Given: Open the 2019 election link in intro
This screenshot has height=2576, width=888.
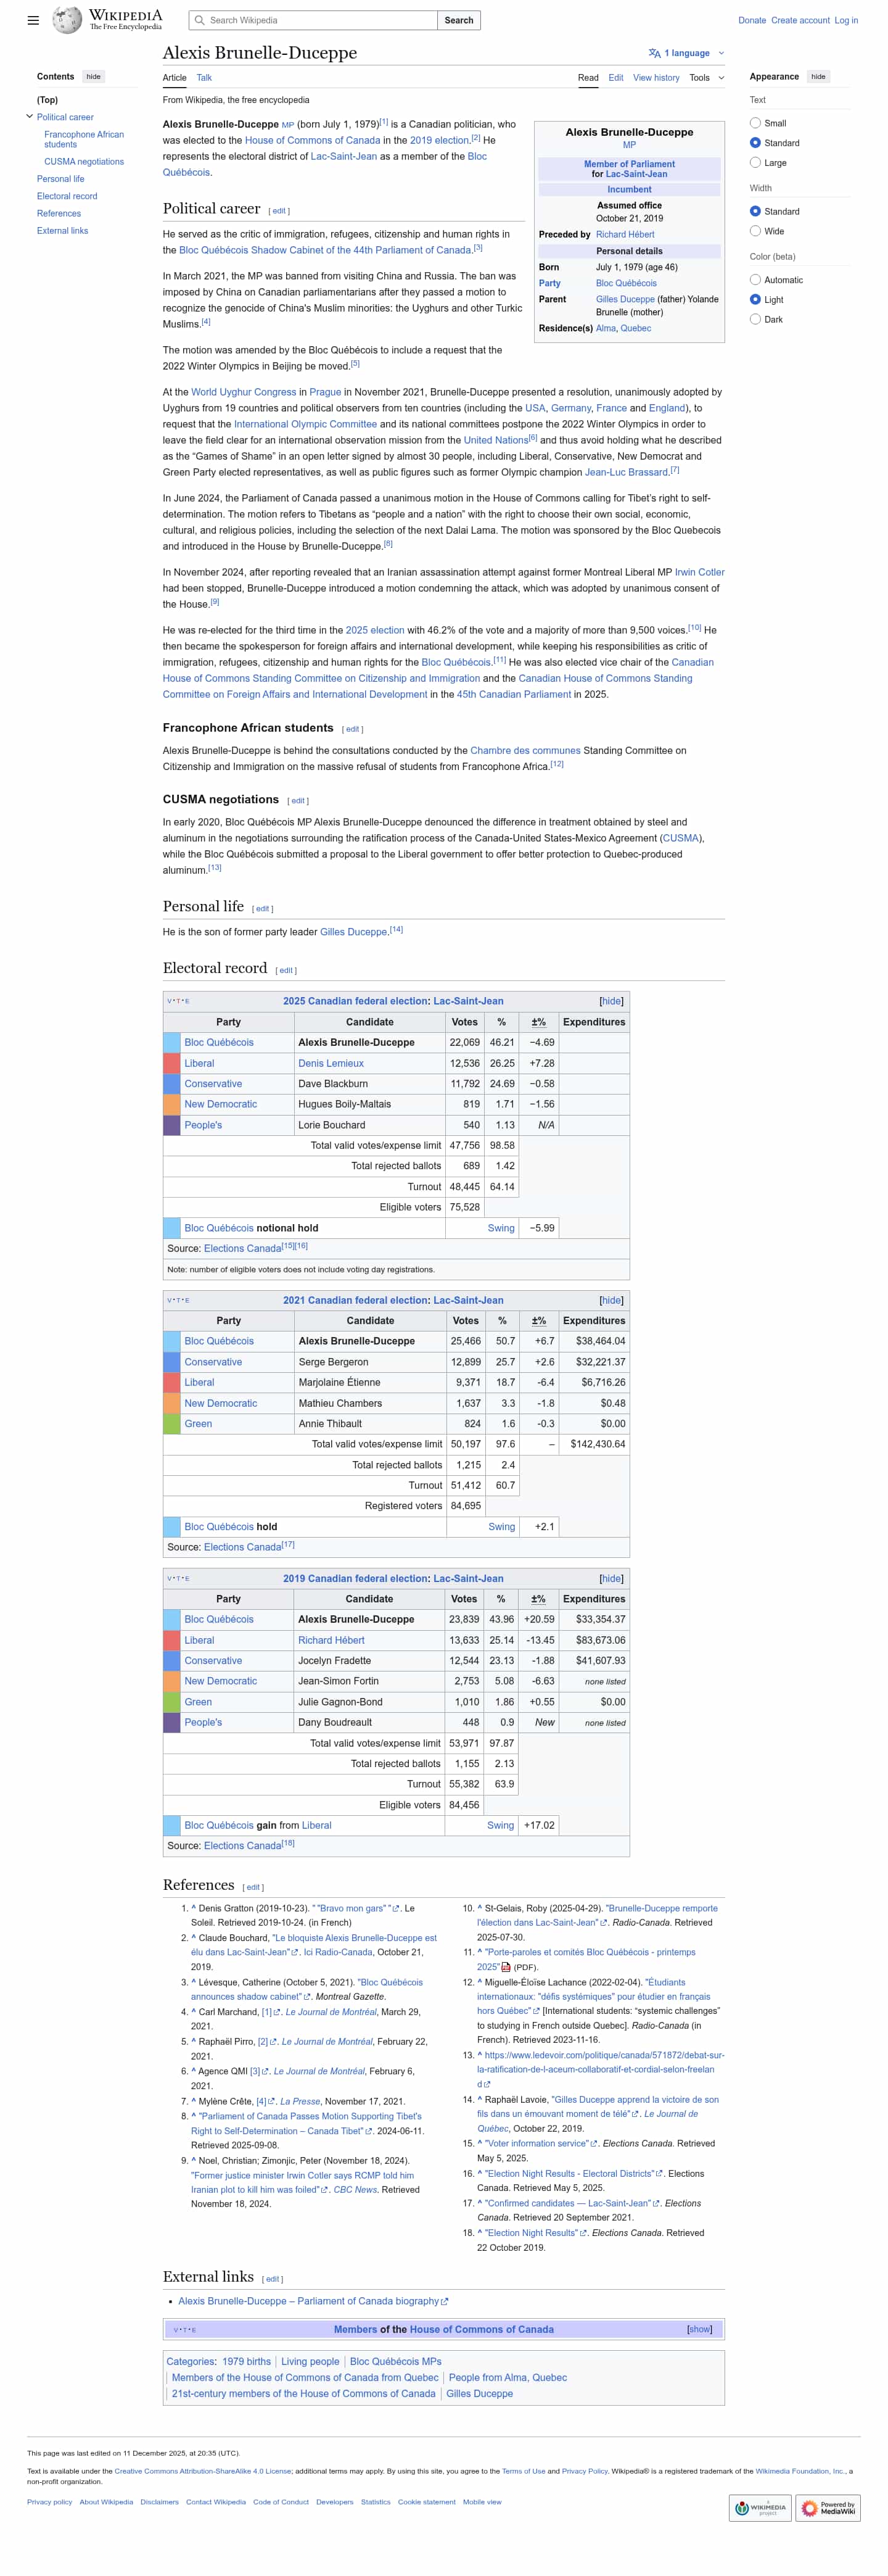Looking at the screenshot, I should point(440,140).
